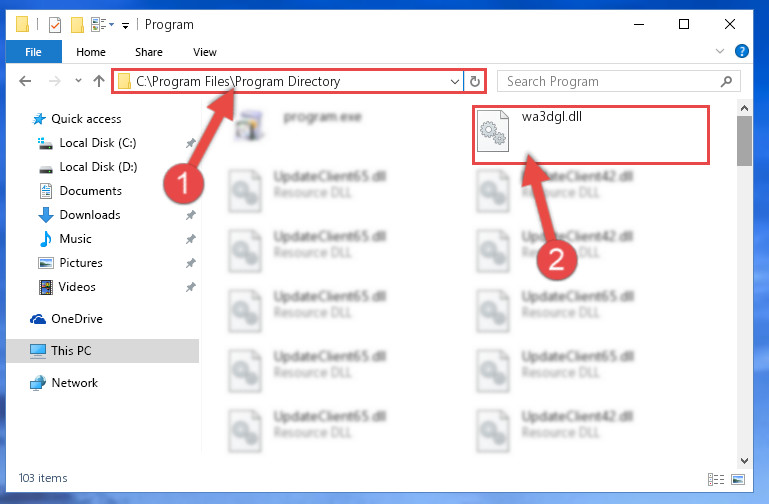
Task: Open Local Disk (C:) in Quick access
Action: [x=98, y=143]
